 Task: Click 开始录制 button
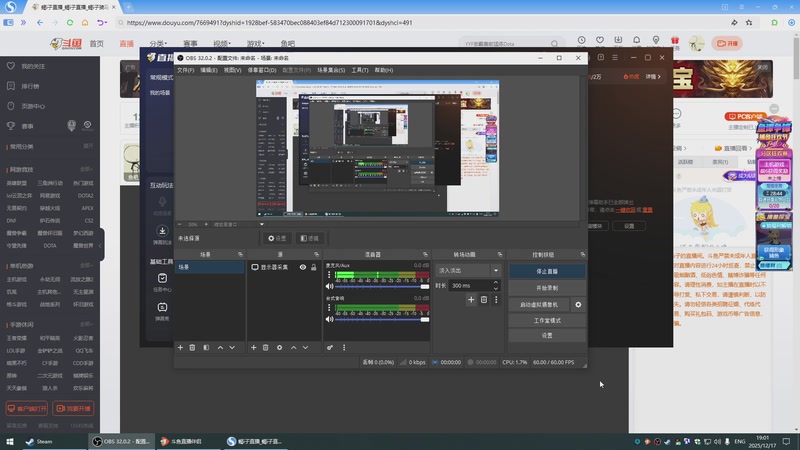pyautogui.click(x=547, y=287)
